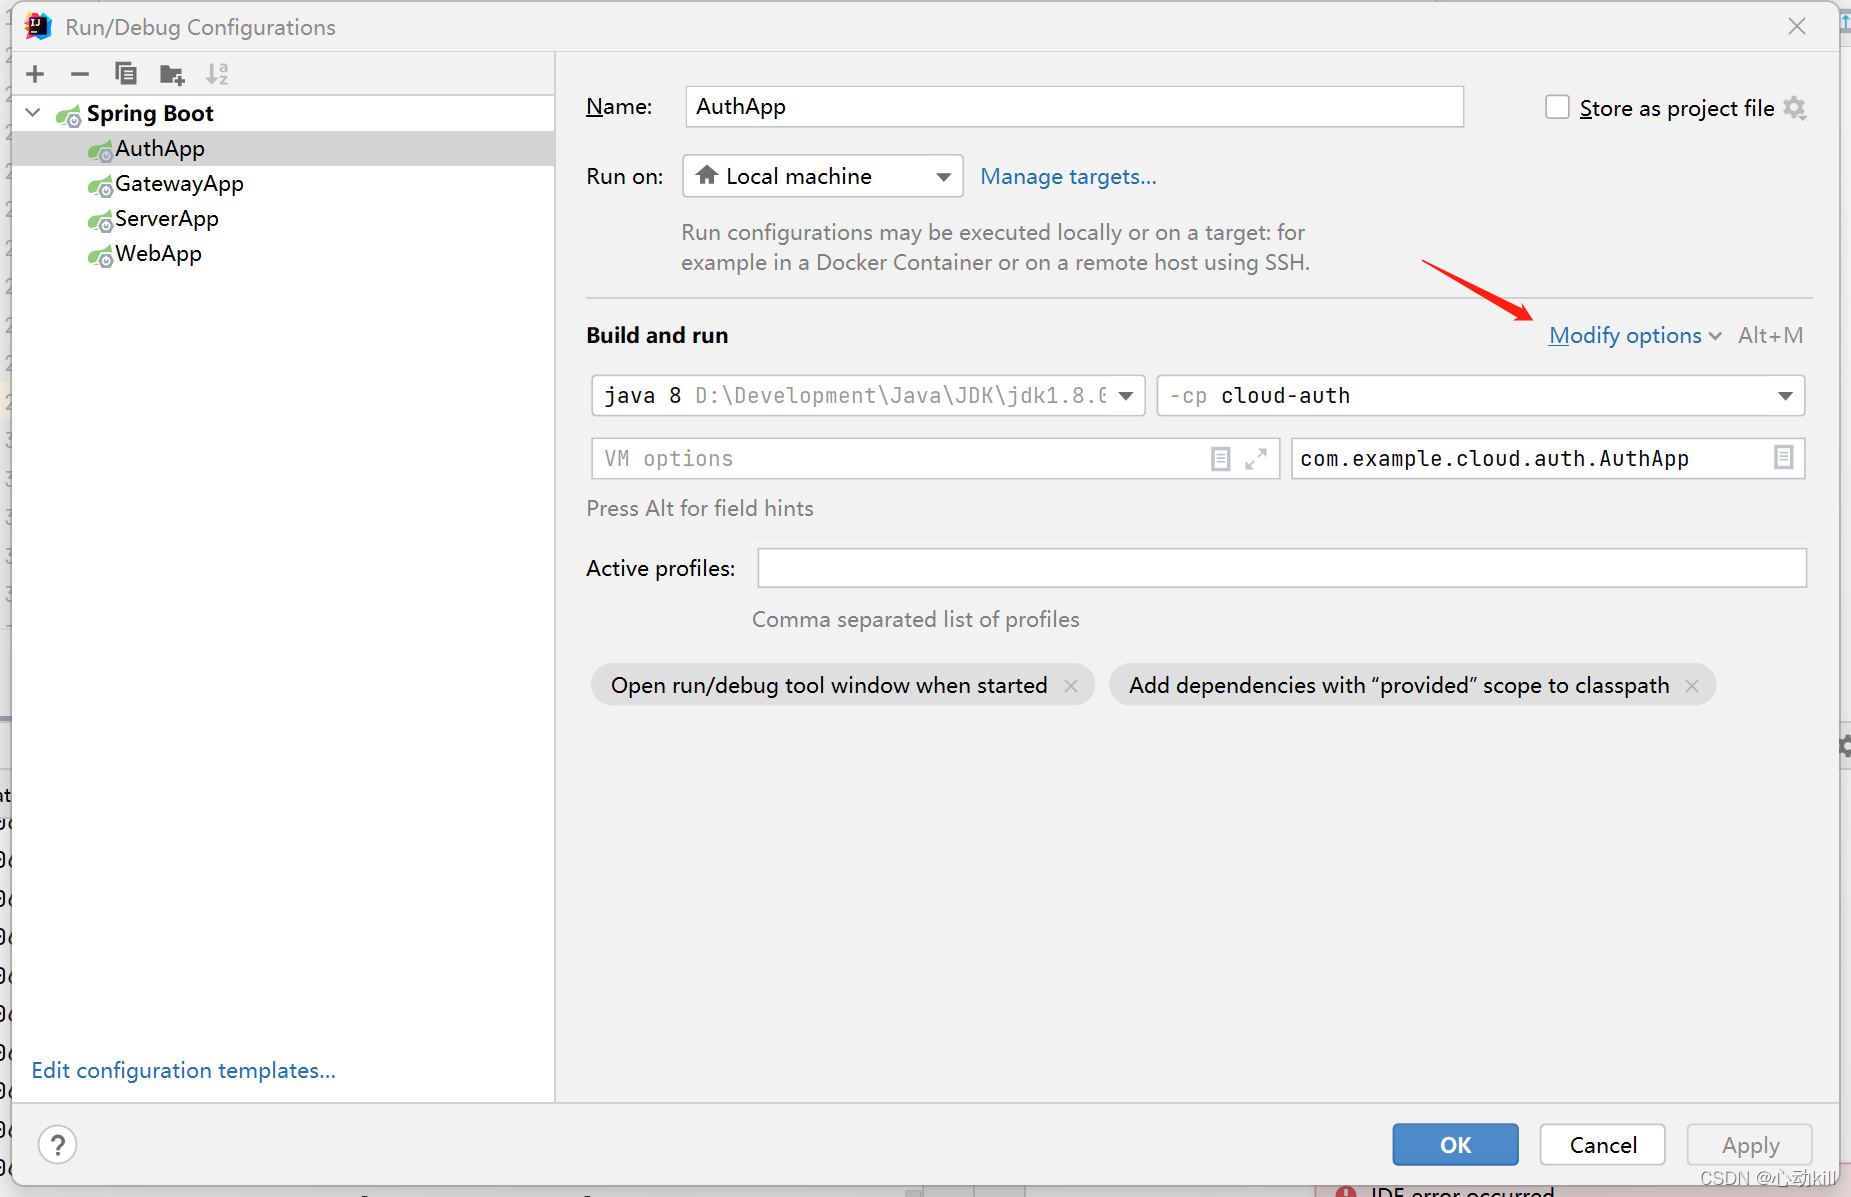Image resolution: width=1851 pixels, height=1197 pixels.
Task: Remove 'Open run/debug tool window when started' option
Action: (1071, 686)
